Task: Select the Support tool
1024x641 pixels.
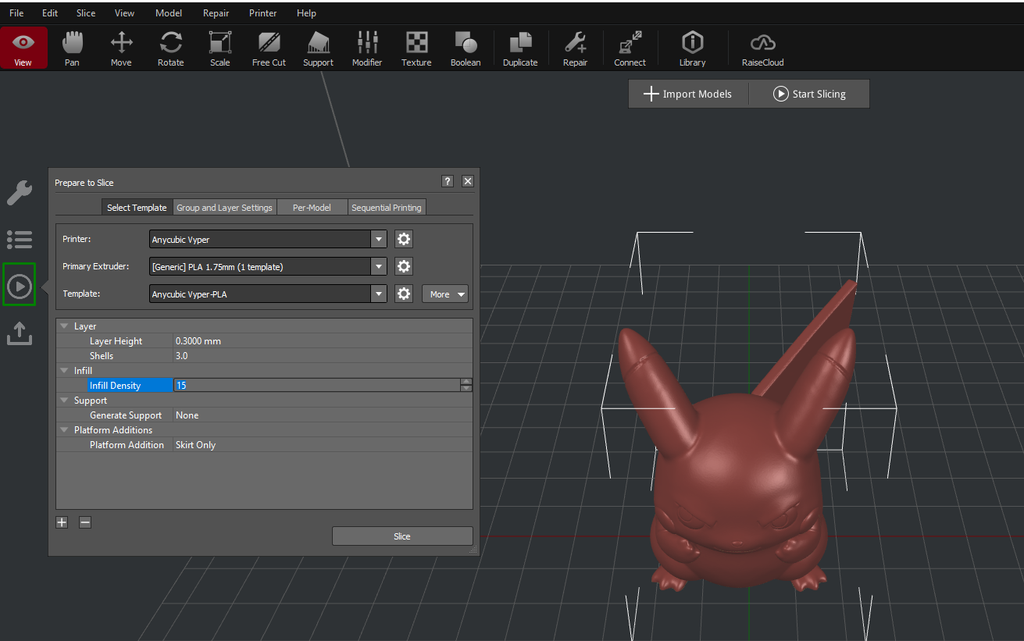Action: pos(317,47)
